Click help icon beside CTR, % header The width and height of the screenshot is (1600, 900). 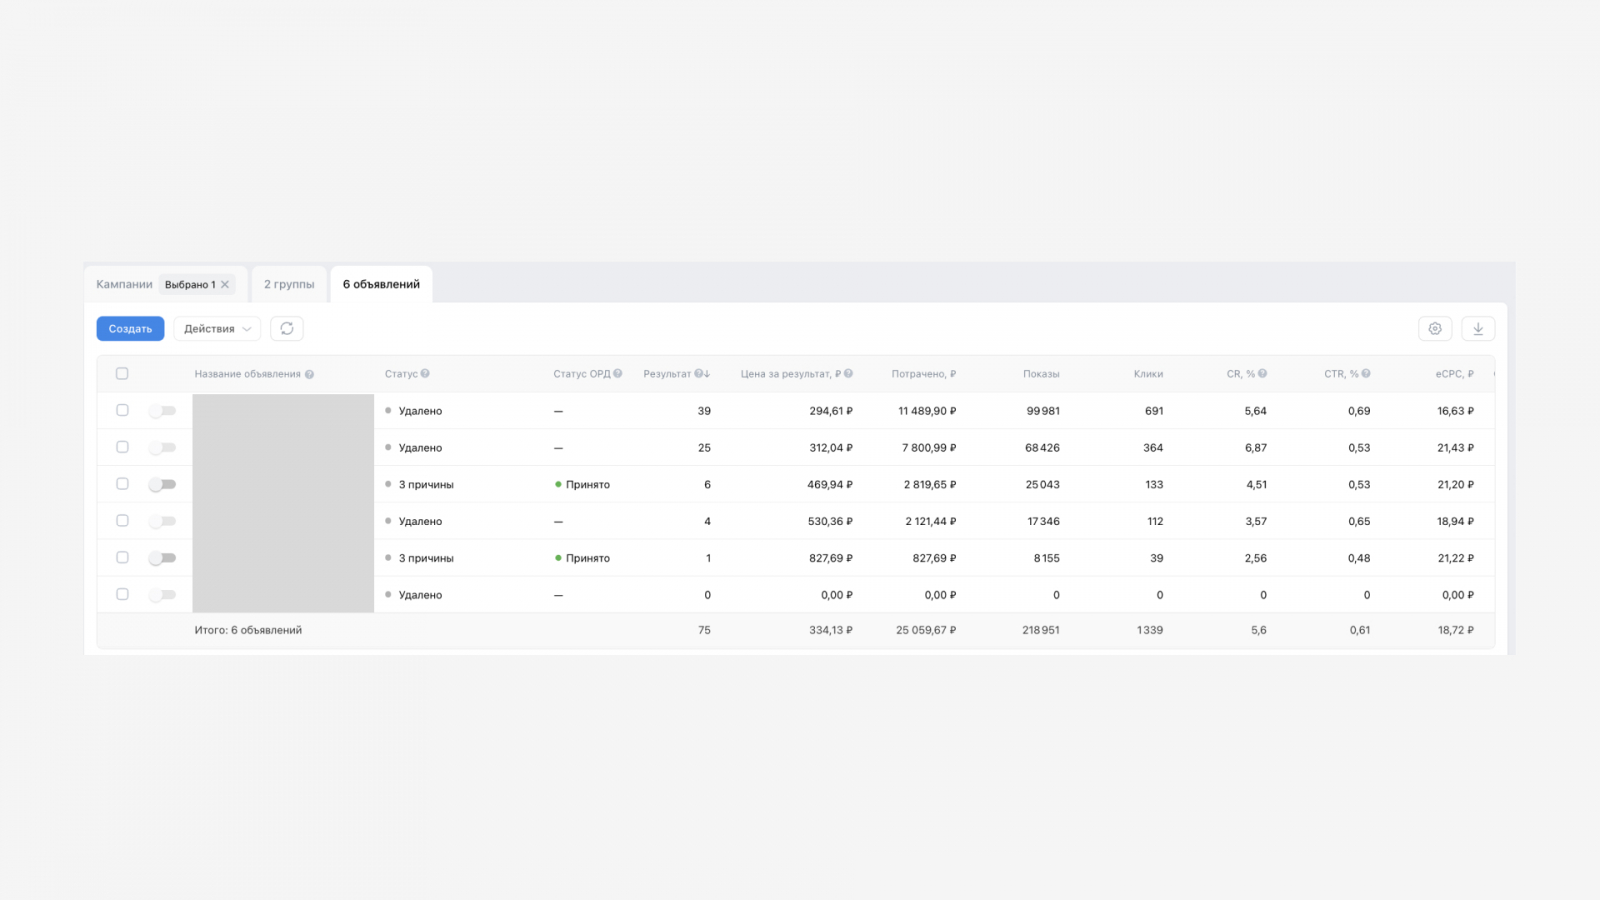pyautogui.click(x=1366, y=374)
